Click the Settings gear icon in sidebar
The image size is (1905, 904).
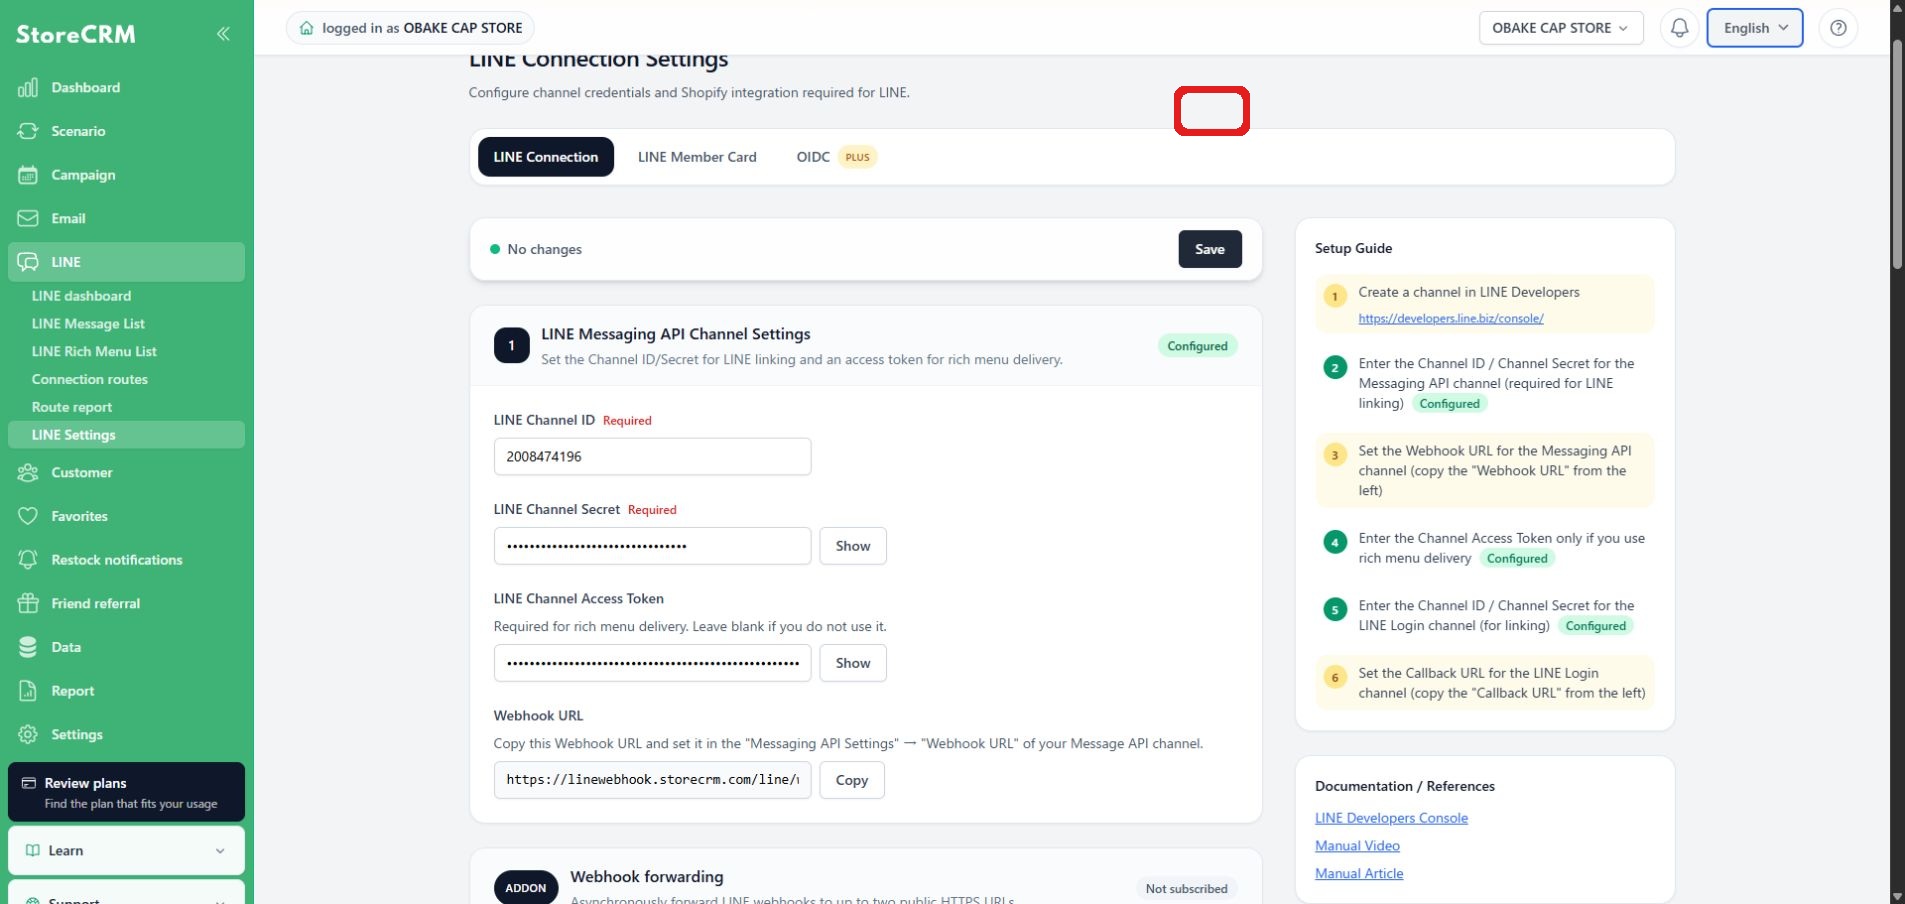[28, 735]
